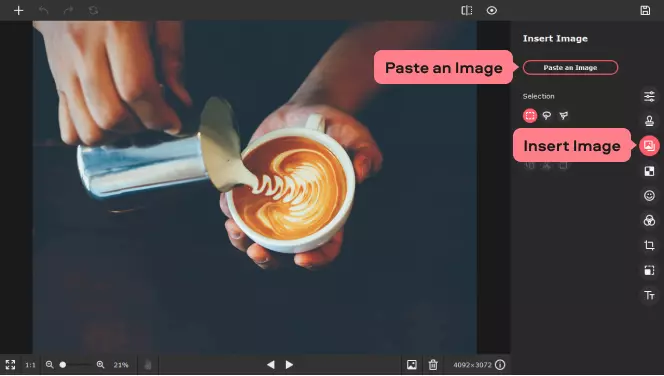The width and height of the screenshot is (664, 376).
Task: Select the crop tool
Action: [649, 245]
